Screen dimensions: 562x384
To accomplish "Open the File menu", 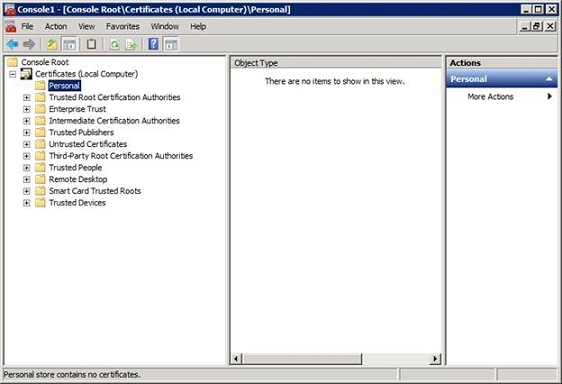I will 27,27.
